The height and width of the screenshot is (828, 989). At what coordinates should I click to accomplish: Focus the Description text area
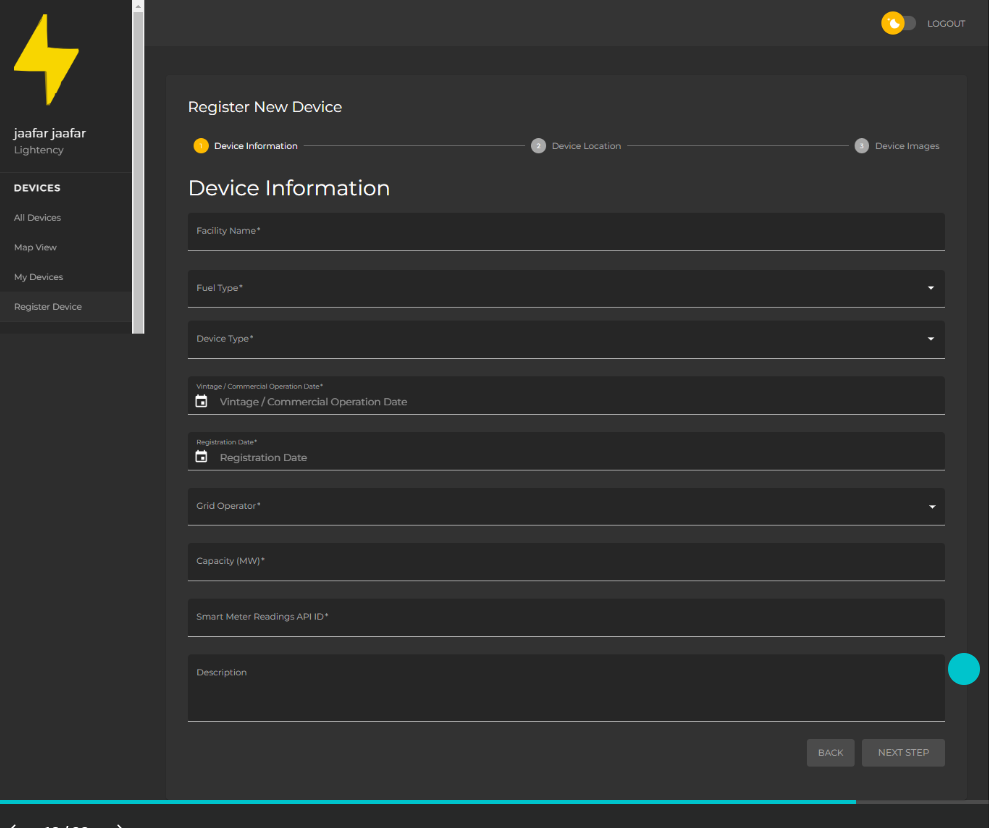[x=566, y=687]
